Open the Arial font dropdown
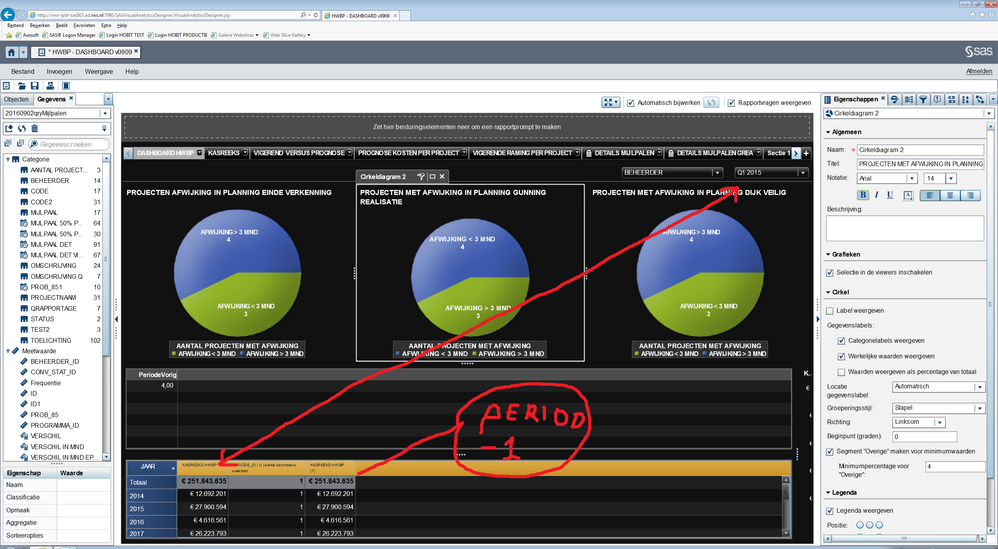 [912, 179]
